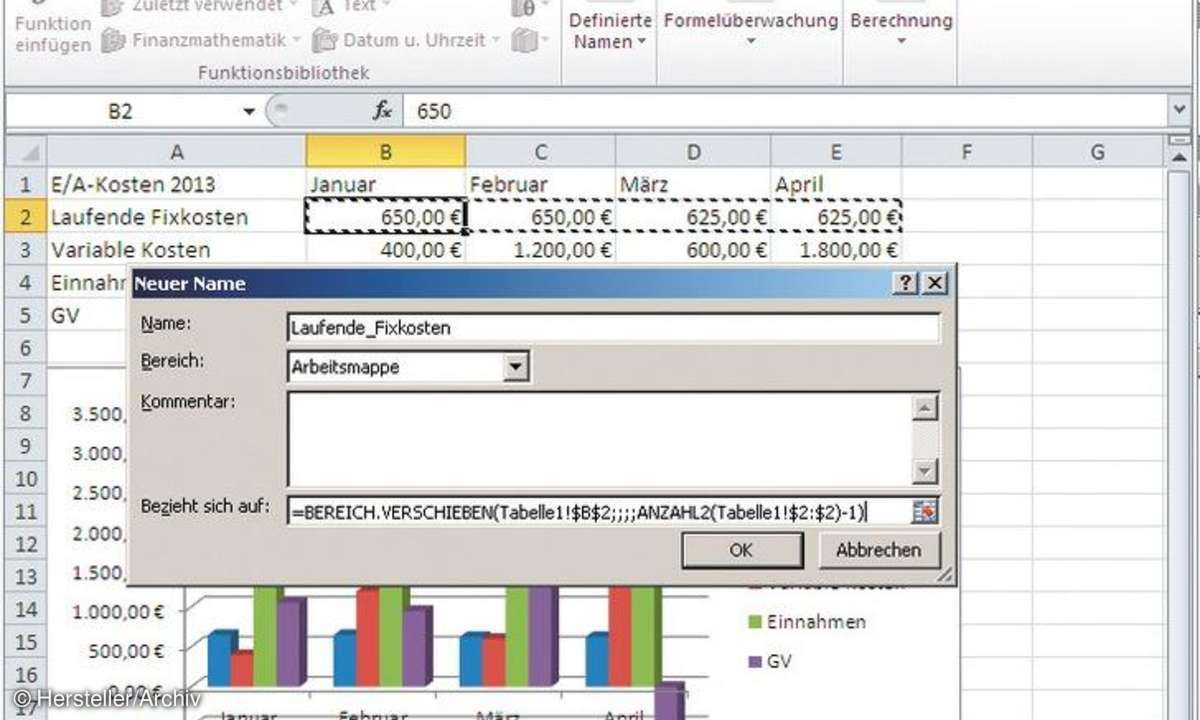Select column F header

tap(966, 152)
